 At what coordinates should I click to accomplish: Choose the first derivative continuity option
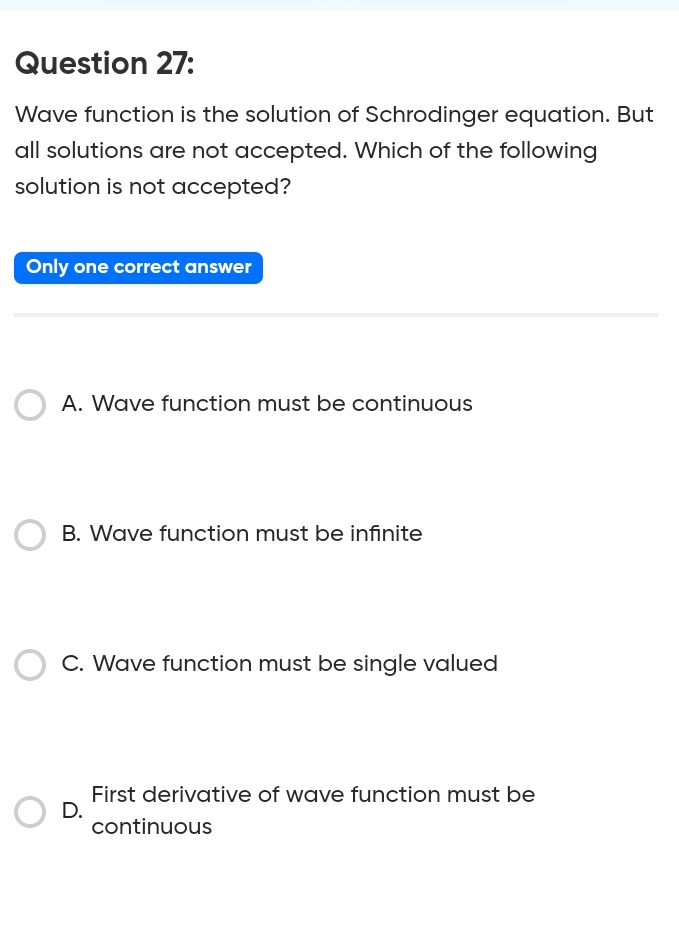pos(313,810)
